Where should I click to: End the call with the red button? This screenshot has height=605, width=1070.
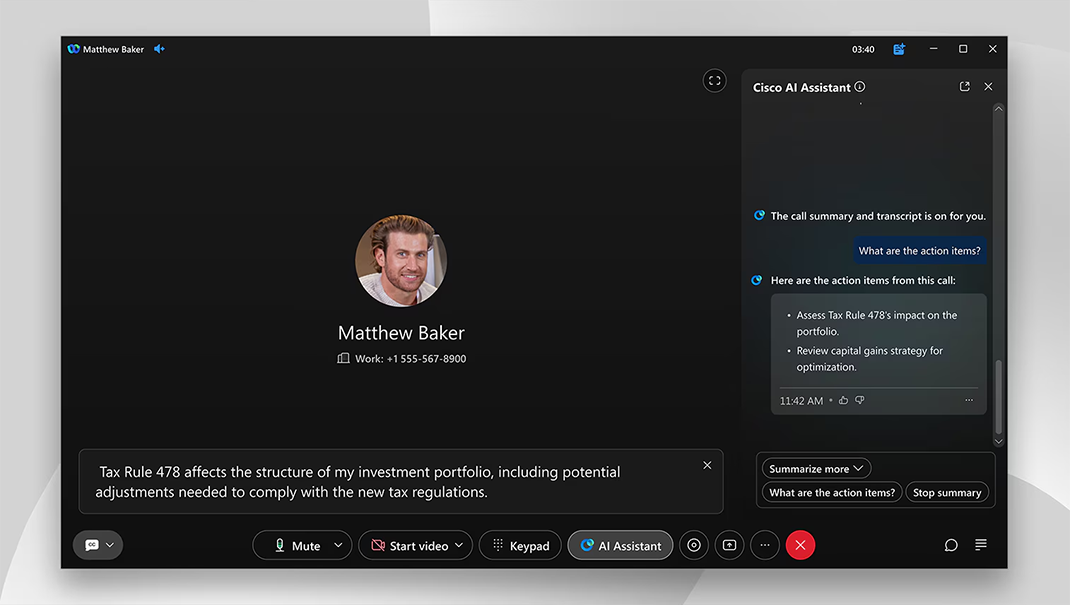point(800,545)
